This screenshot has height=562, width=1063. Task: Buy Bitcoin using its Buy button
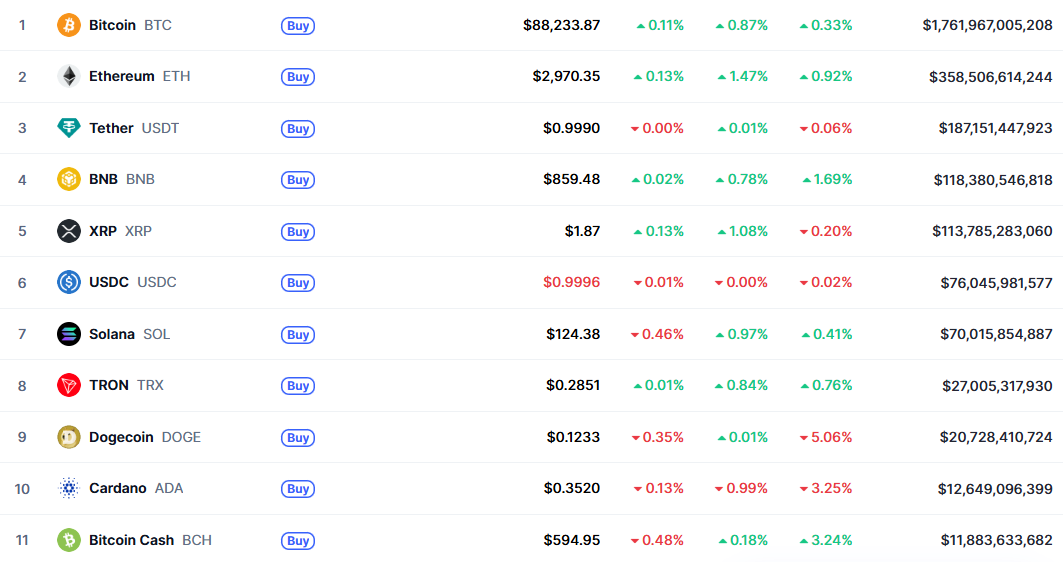coord(298,26)
